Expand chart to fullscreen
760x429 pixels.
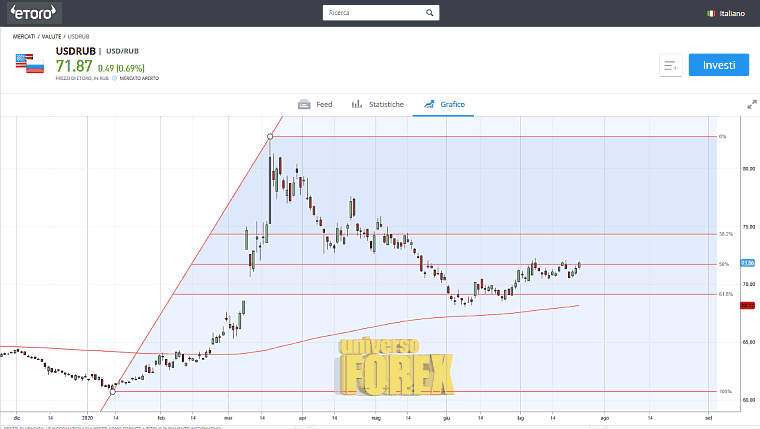(x=751, y=104)
